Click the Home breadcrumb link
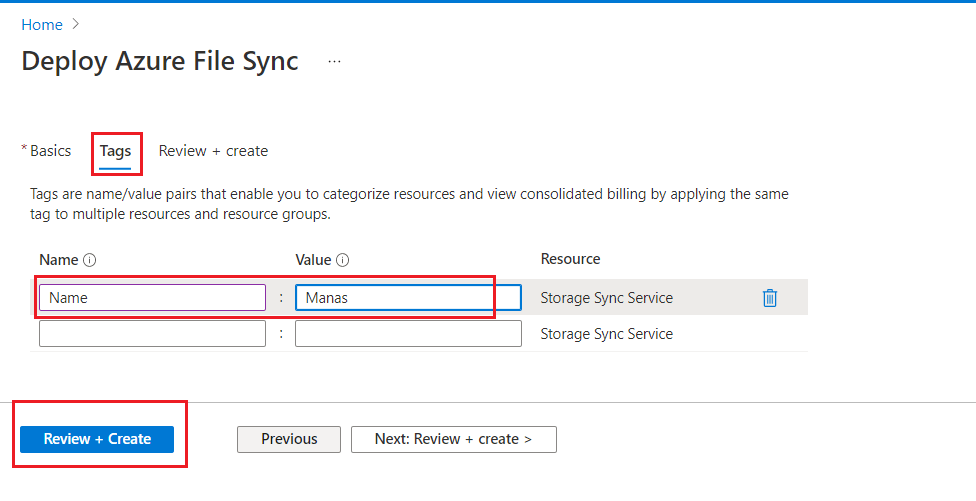Viewport: 976px width, 501px height. [42, 24]
